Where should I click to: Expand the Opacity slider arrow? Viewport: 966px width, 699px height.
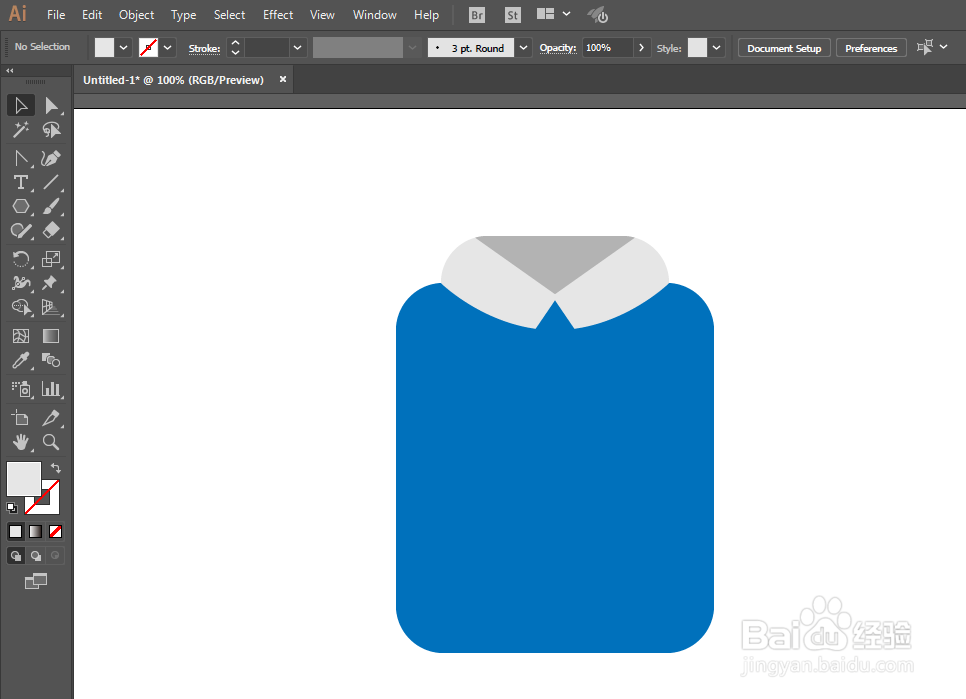(x=641, y=47)
